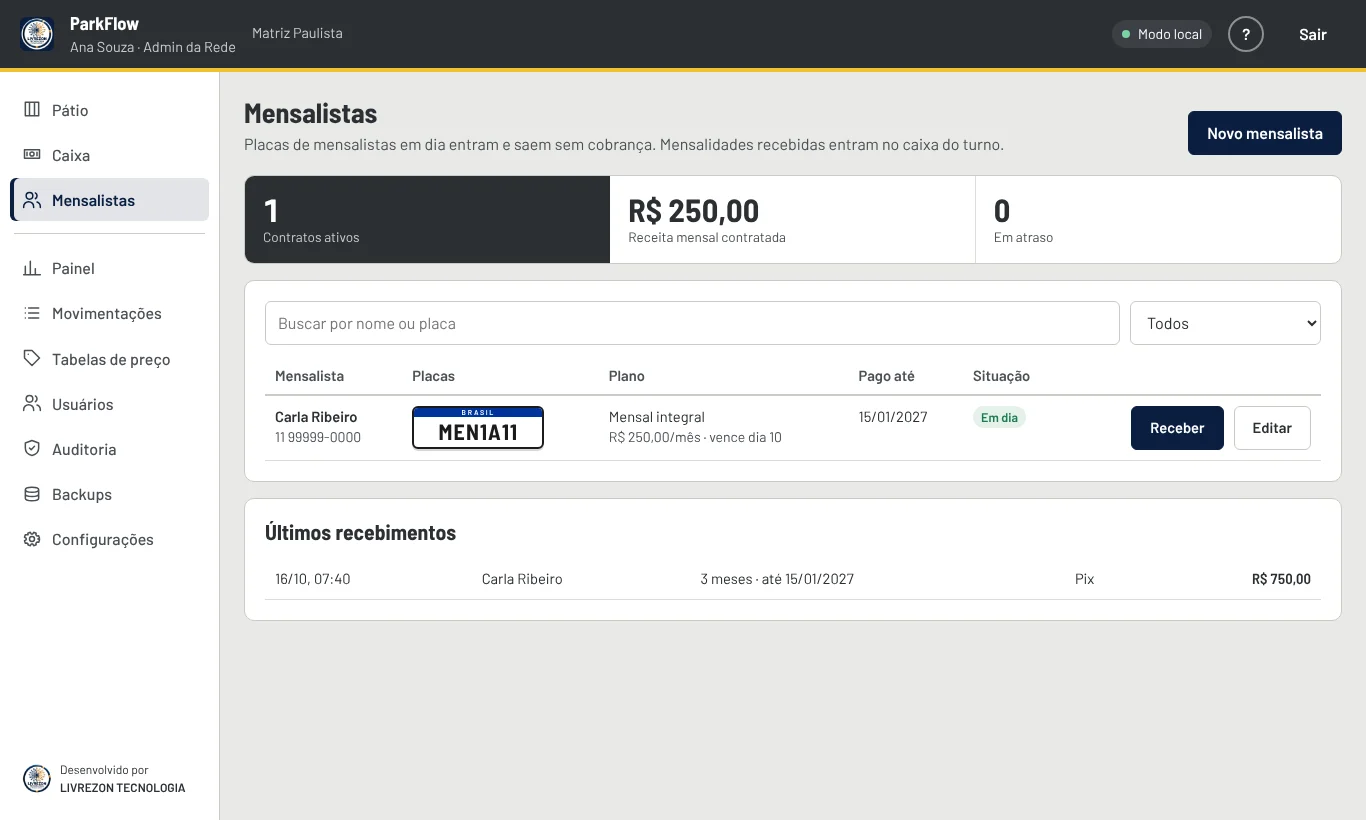Click the Painel bar chart icon
Image resolution: width=1366 pixels, height=820 pixels.
(32, 268)
